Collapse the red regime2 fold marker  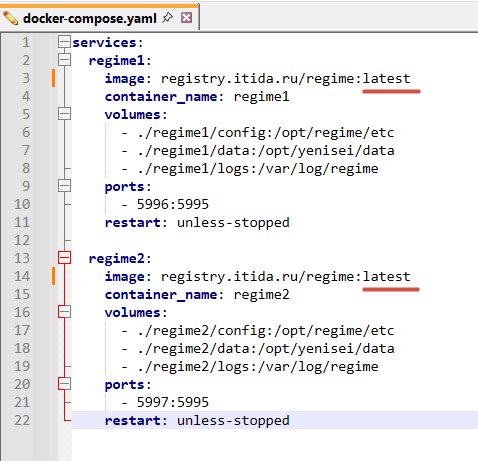pos(64,258)
